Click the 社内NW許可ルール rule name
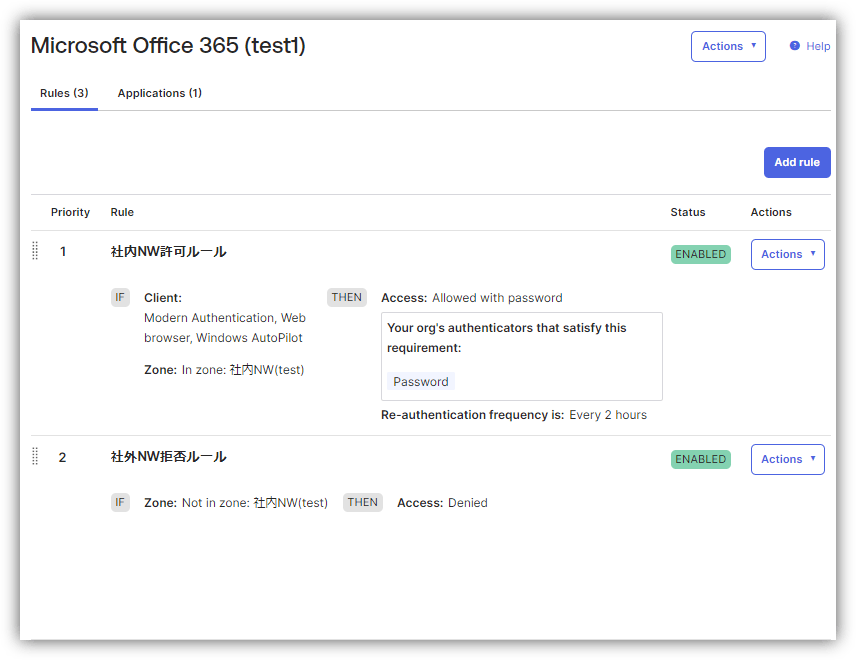This screenshot has width=856, height=660. (169, 252)
